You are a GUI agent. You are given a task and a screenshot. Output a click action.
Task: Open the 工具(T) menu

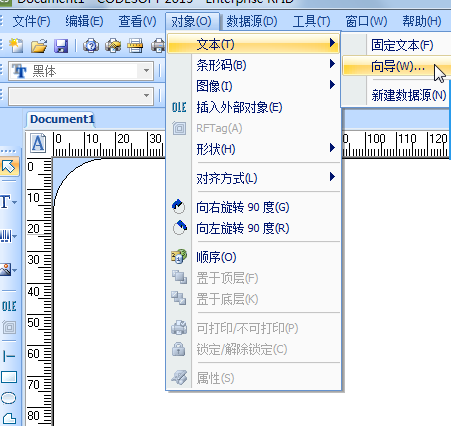point(311,22)
